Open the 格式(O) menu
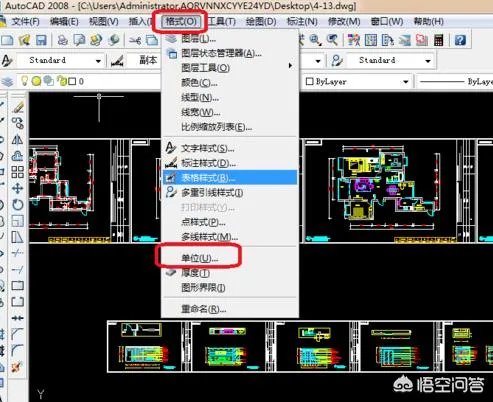This screenshot has width=493, height=402. click(181, 22)
